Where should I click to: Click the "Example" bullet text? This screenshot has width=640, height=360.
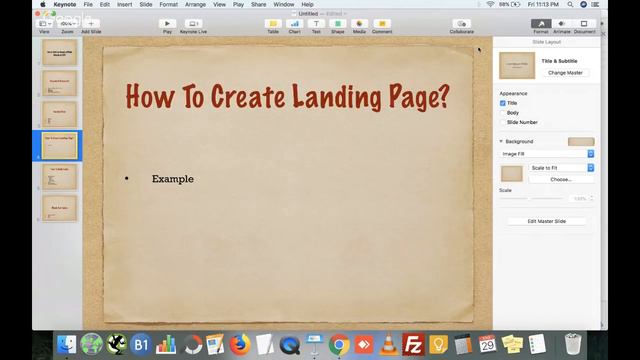pos(173,179)
